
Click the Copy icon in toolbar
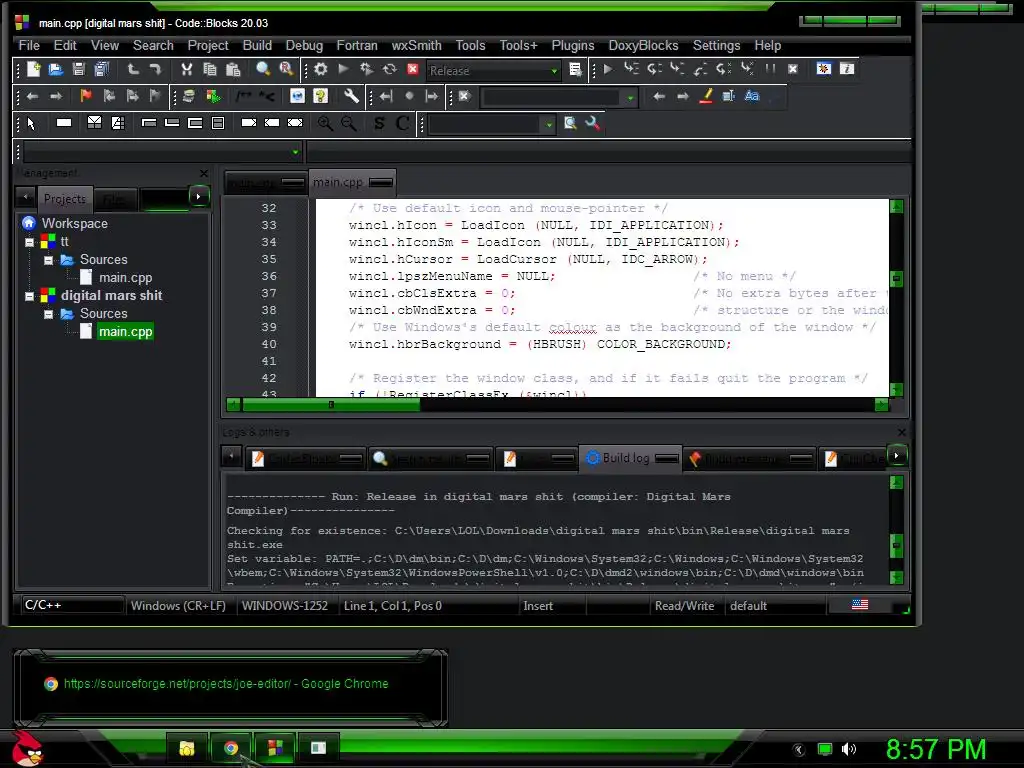pyautogui.click(x=210, y=69)
